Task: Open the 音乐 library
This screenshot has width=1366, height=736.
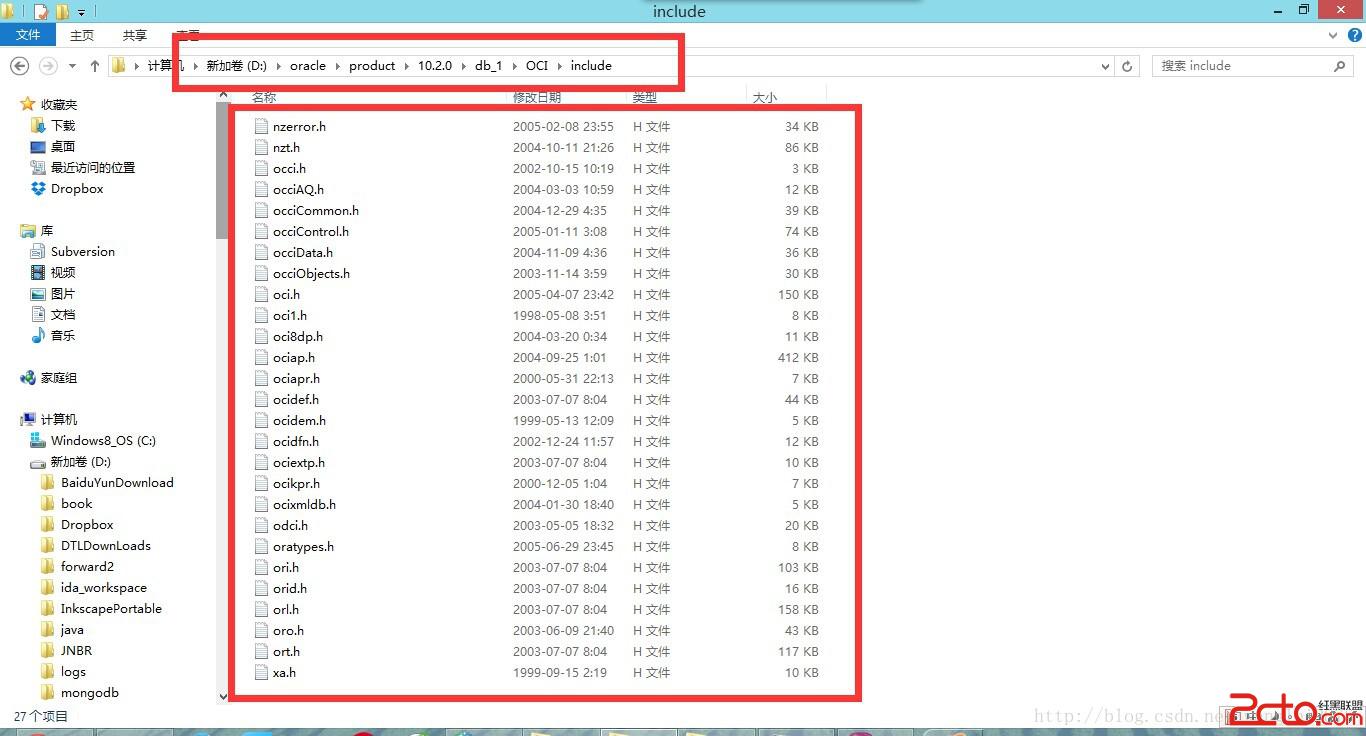Action: [x=63, y=335]
